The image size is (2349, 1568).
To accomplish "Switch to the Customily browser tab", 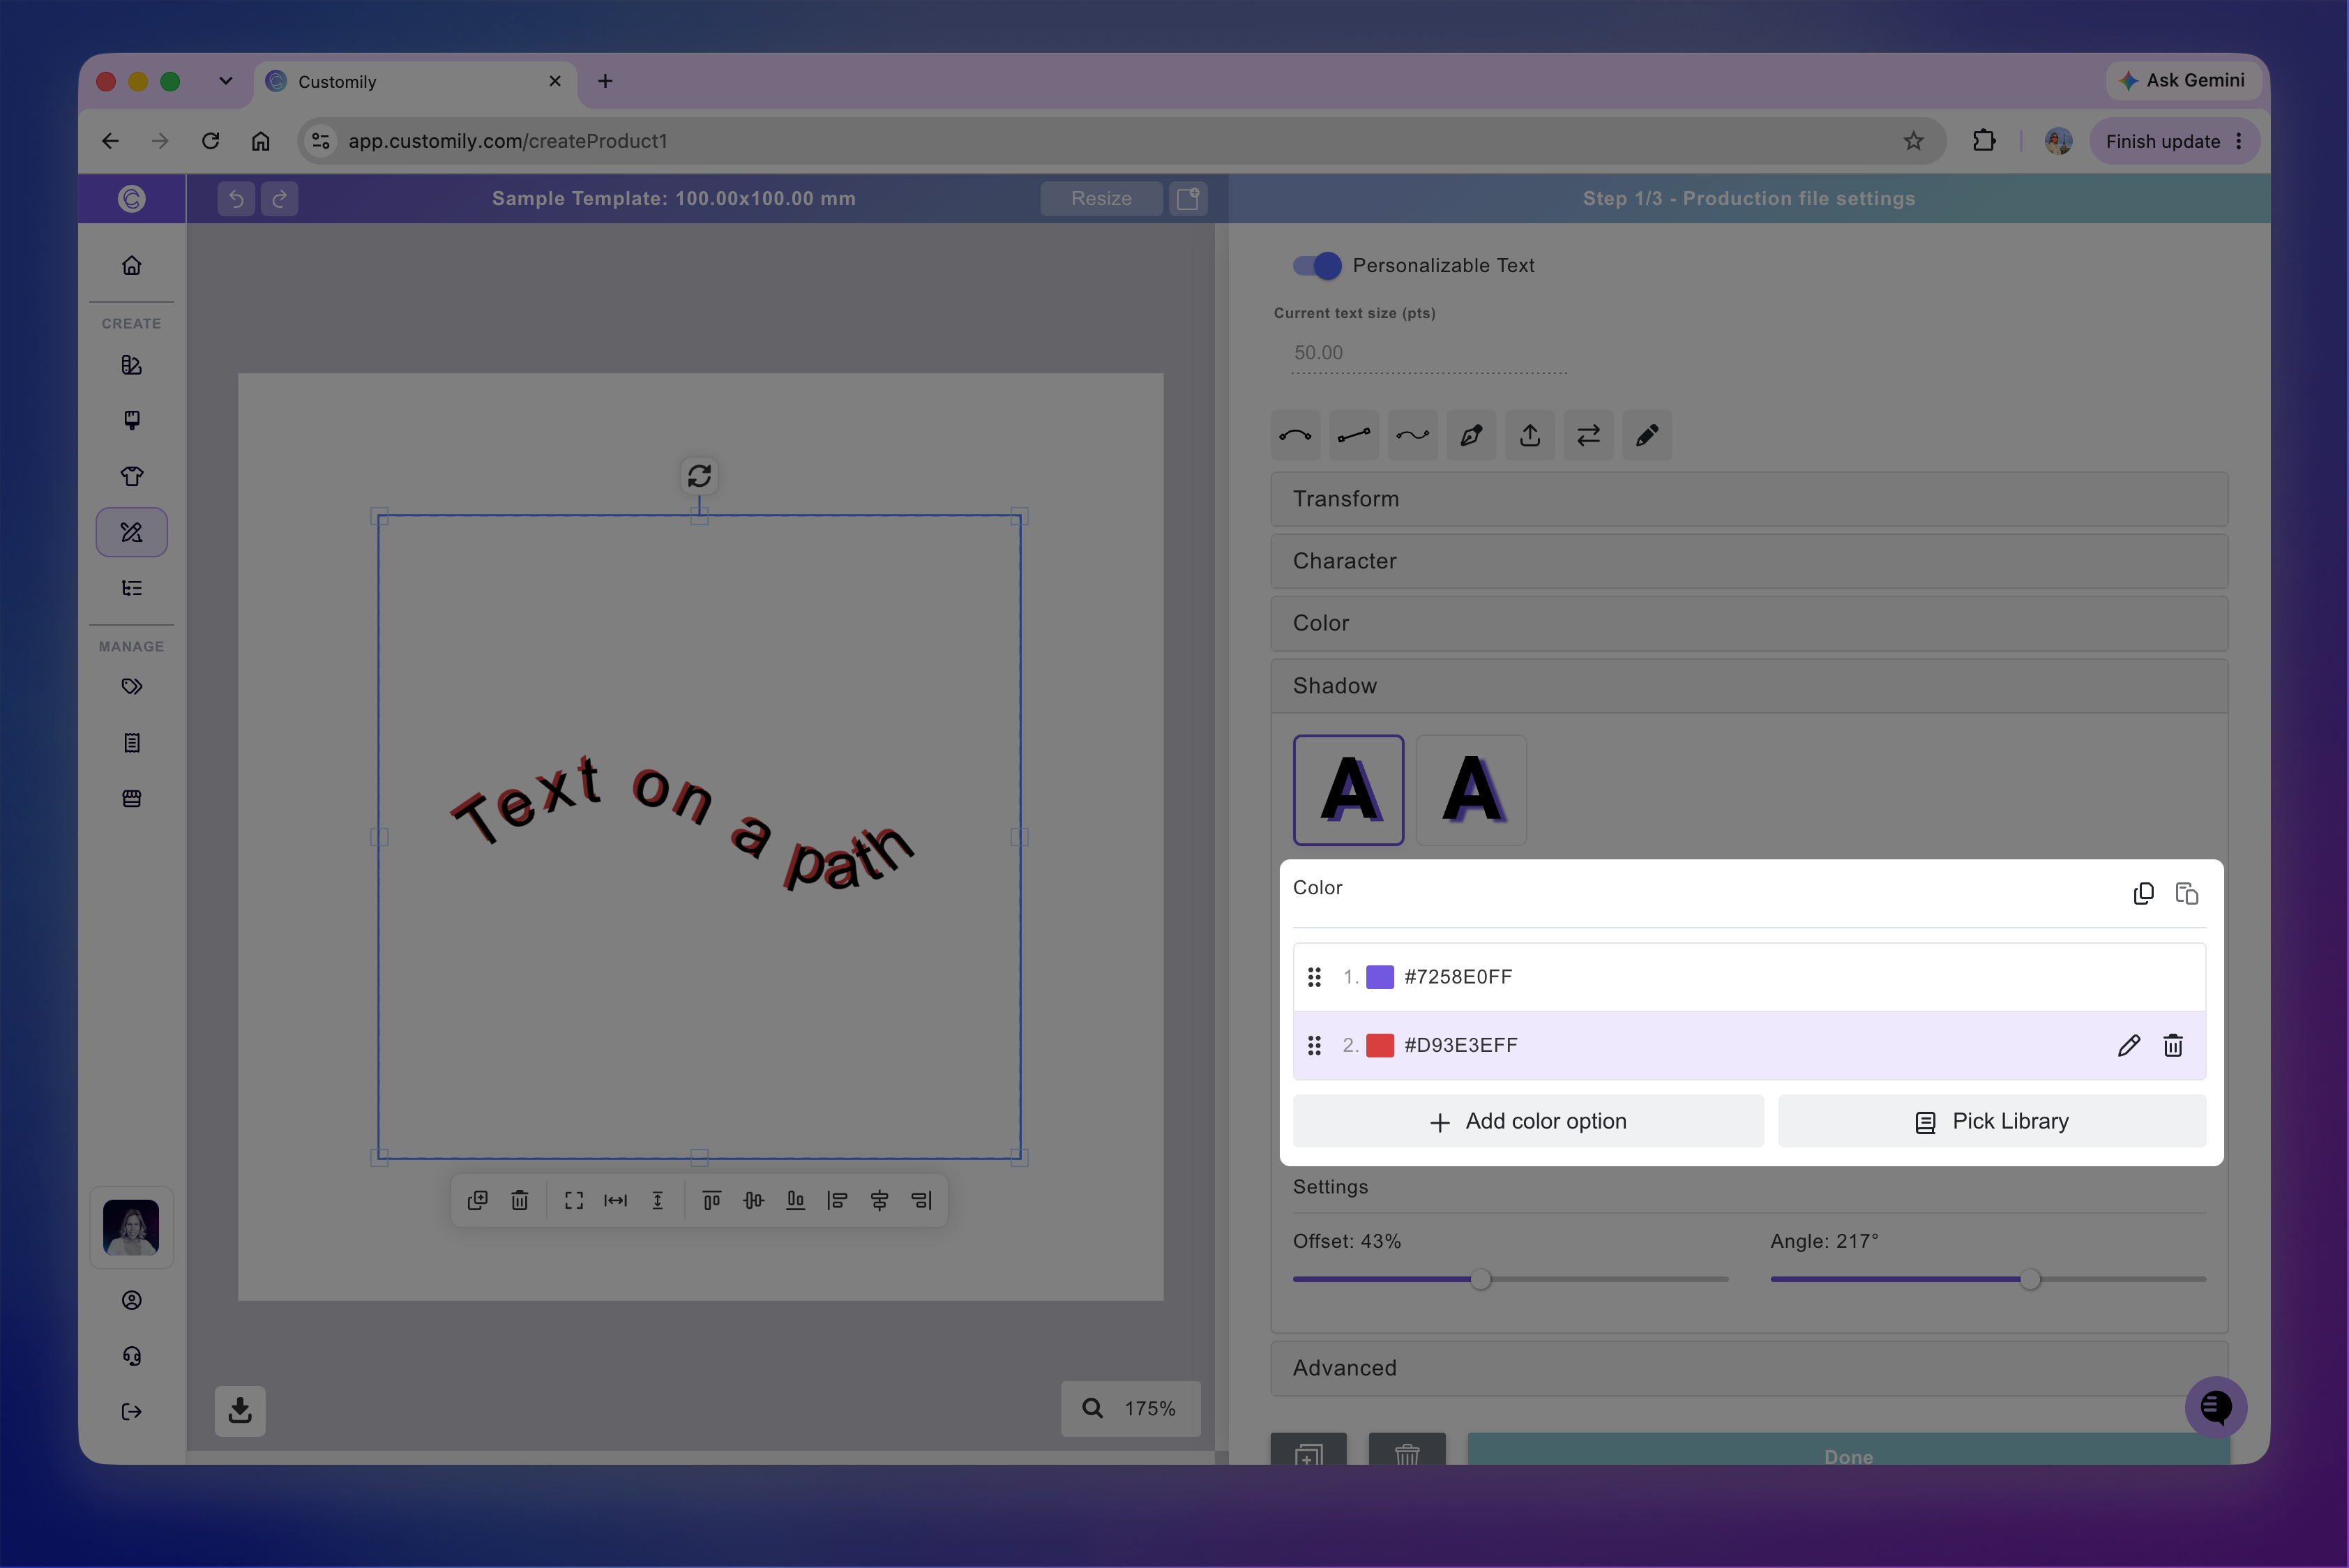I will [x=416, y=82].
